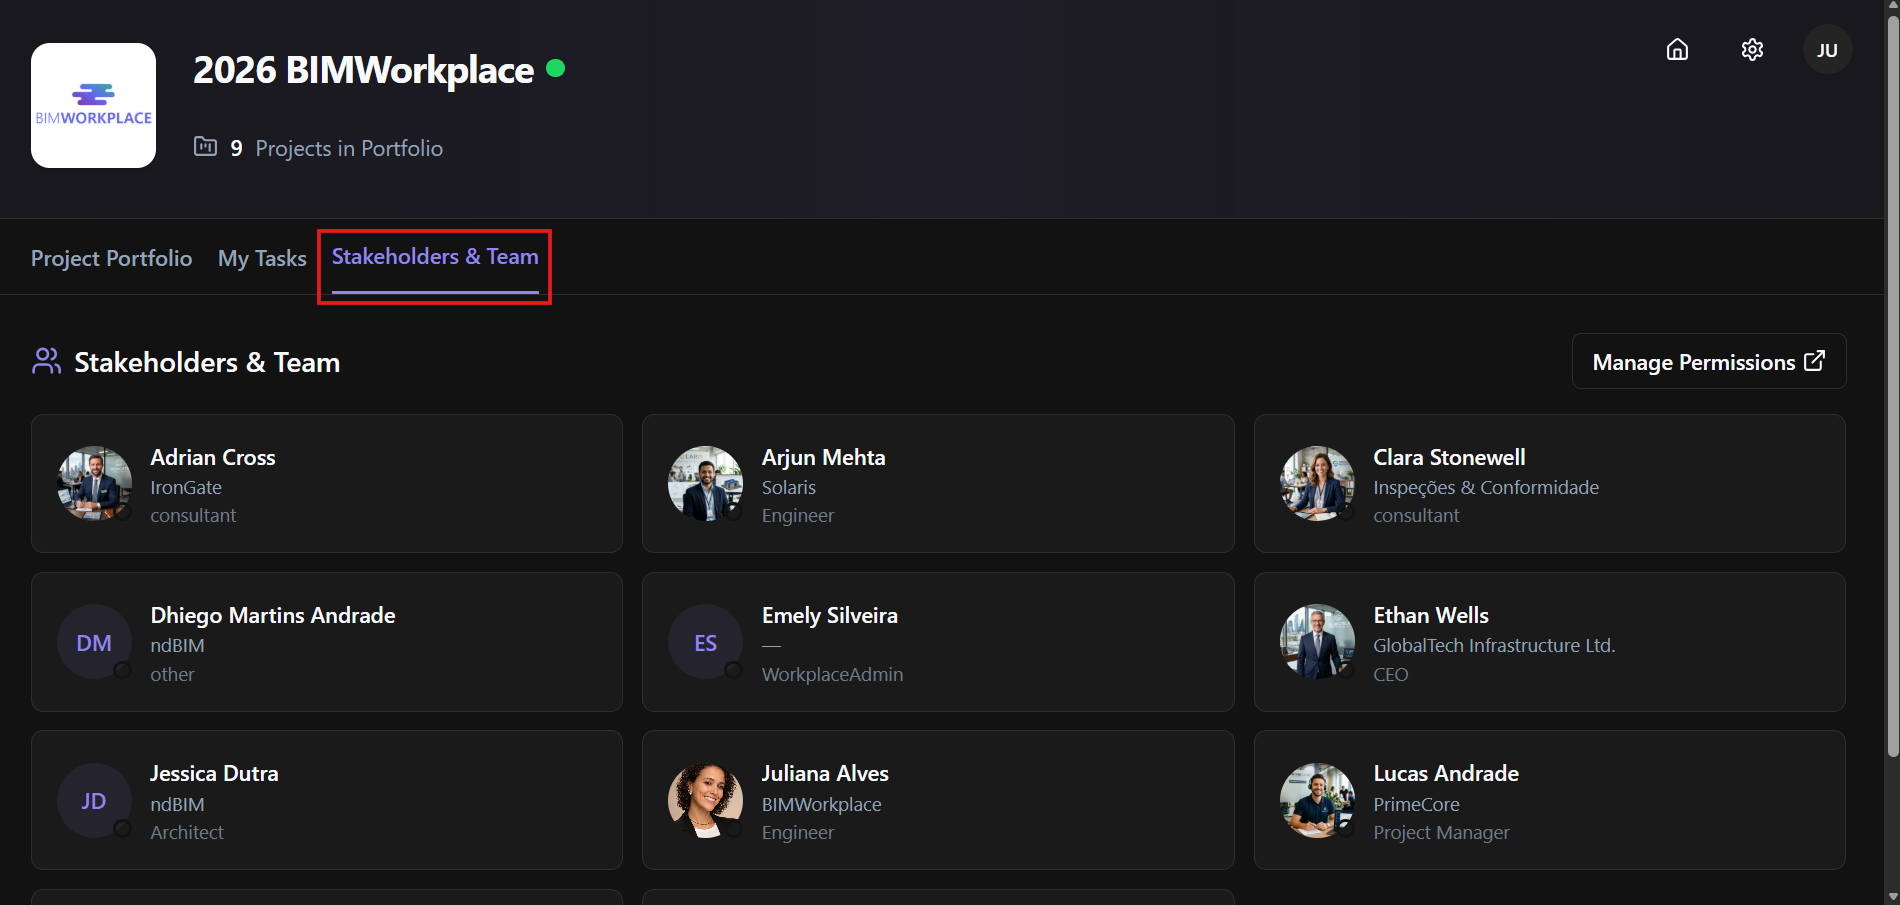This screenshot has height=905, width=1900.
Task: Click the Projects in Portfolio label
Action: (x=349, y=148)
